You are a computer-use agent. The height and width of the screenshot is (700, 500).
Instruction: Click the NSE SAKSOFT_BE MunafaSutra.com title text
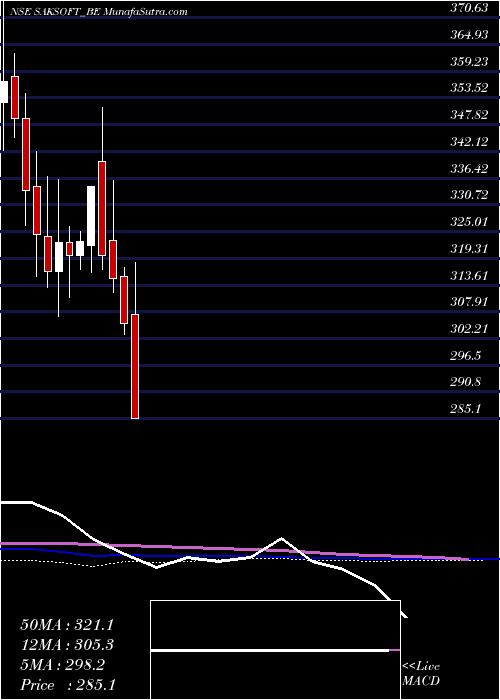pyautogui.click(x=98, y=12)
